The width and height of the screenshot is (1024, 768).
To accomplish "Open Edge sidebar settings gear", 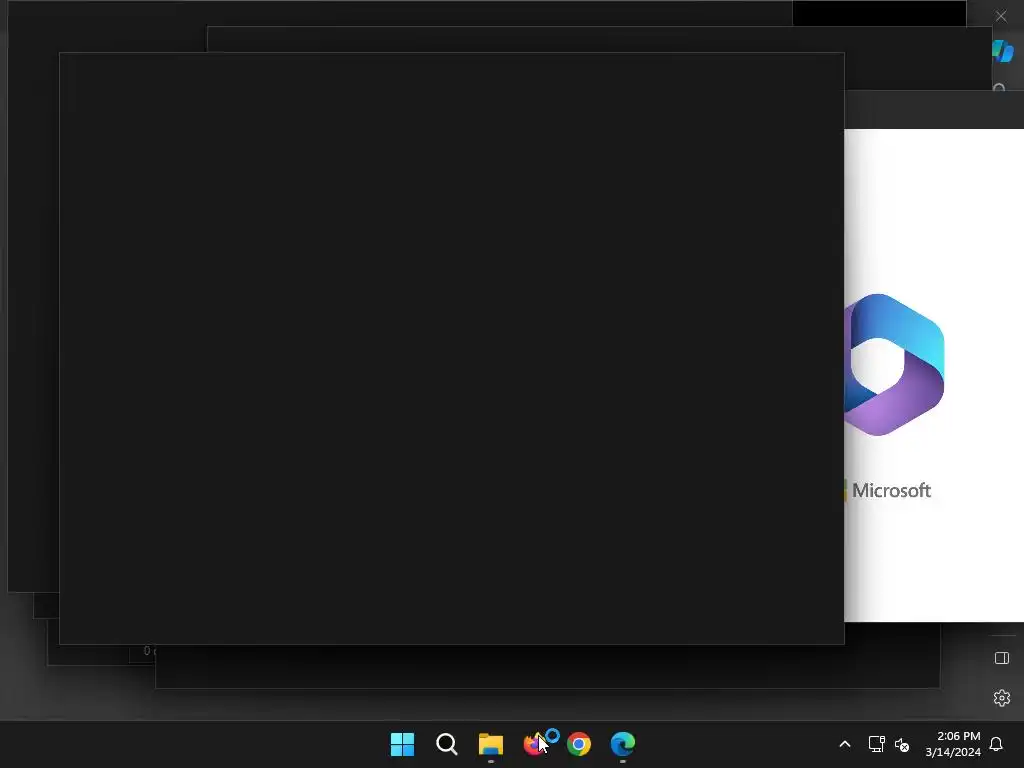I will coord(1002,698).
